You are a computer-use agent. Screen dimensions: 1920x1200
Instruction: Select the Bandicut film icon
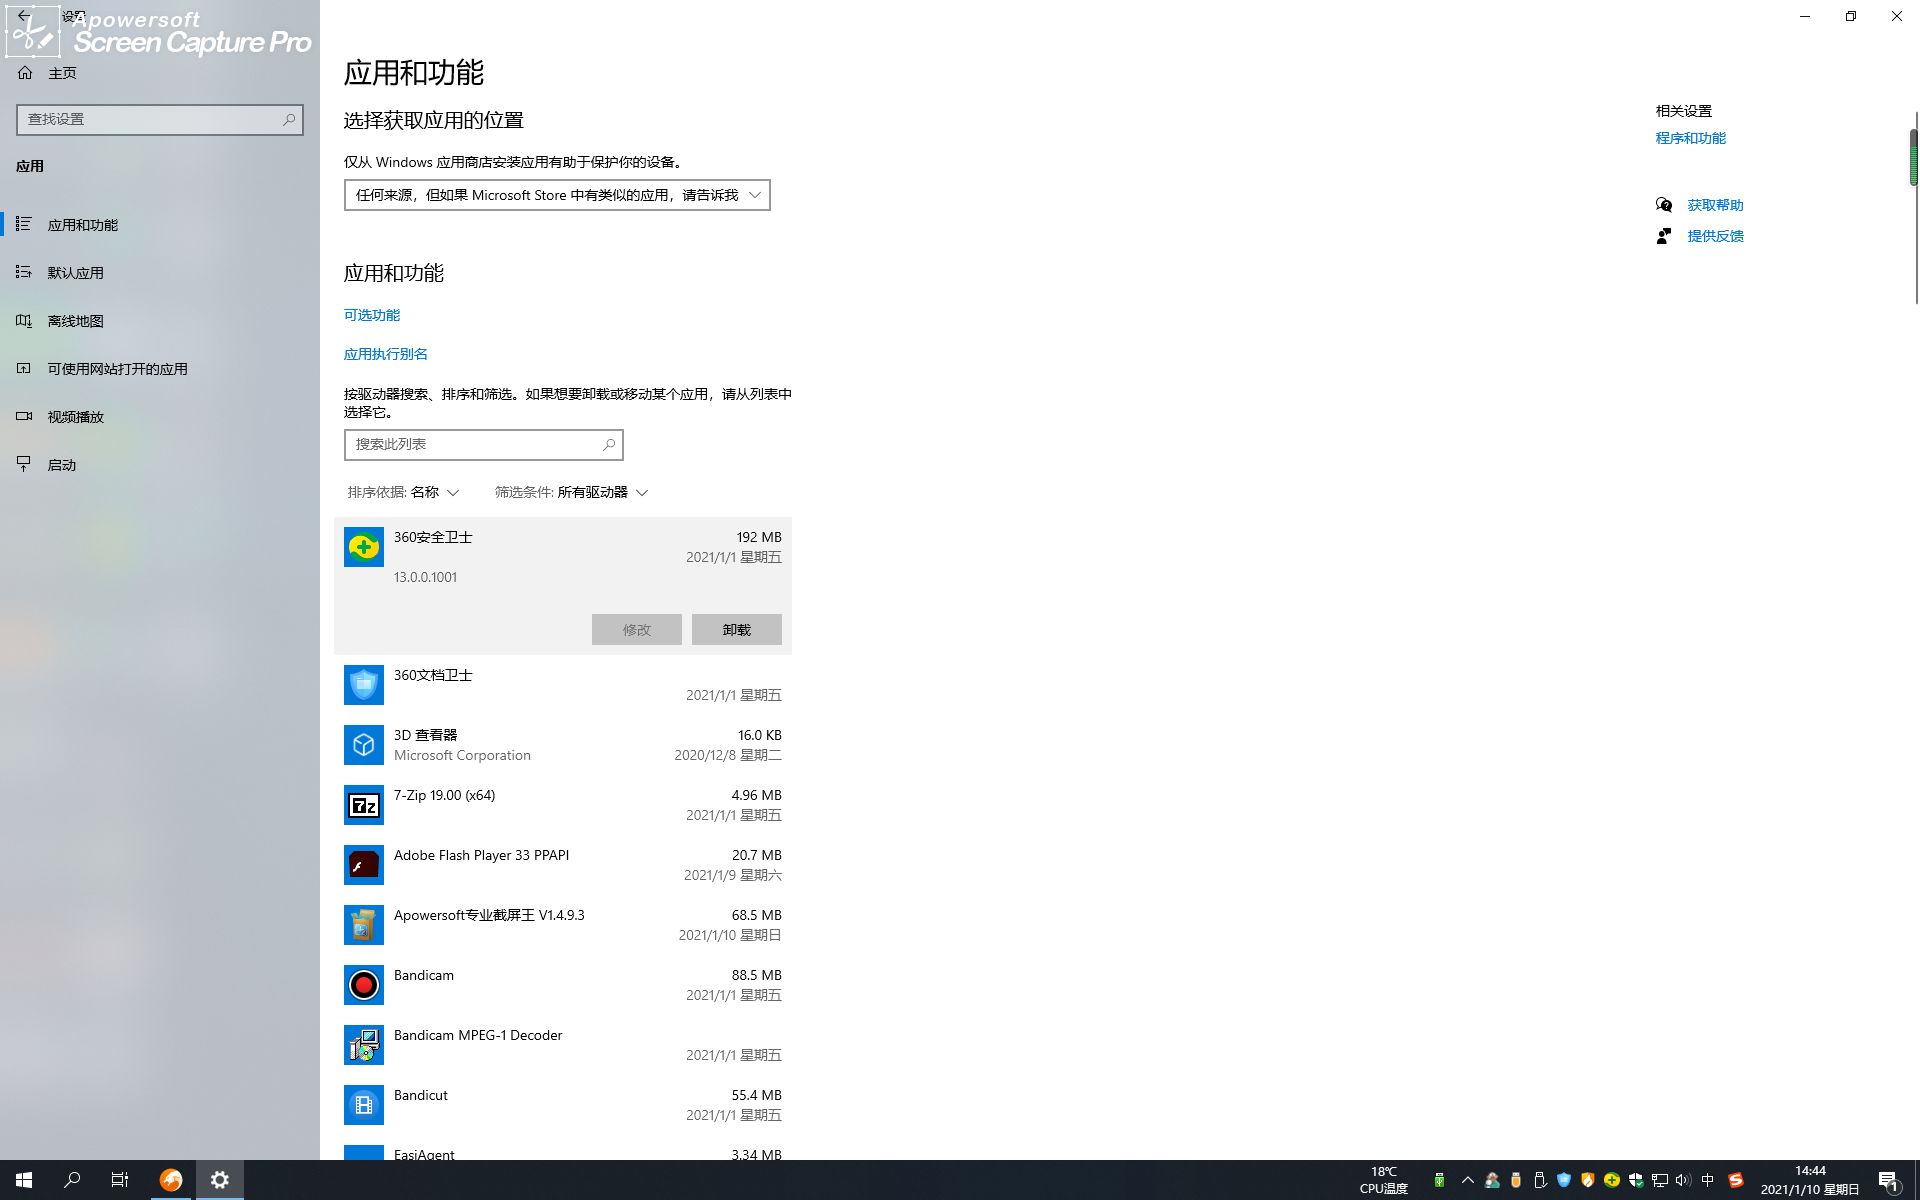(x=363, y=1105)
